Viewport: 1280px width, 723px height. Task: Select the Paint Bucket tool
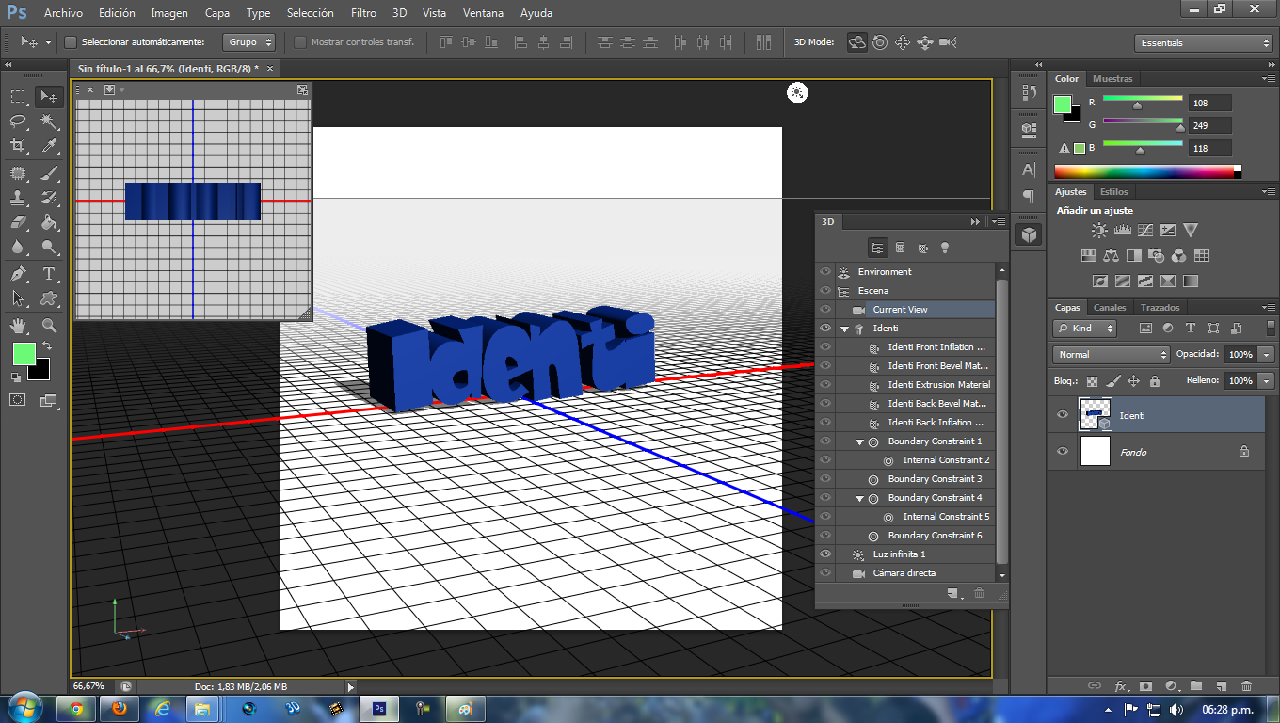coord(48,223)
